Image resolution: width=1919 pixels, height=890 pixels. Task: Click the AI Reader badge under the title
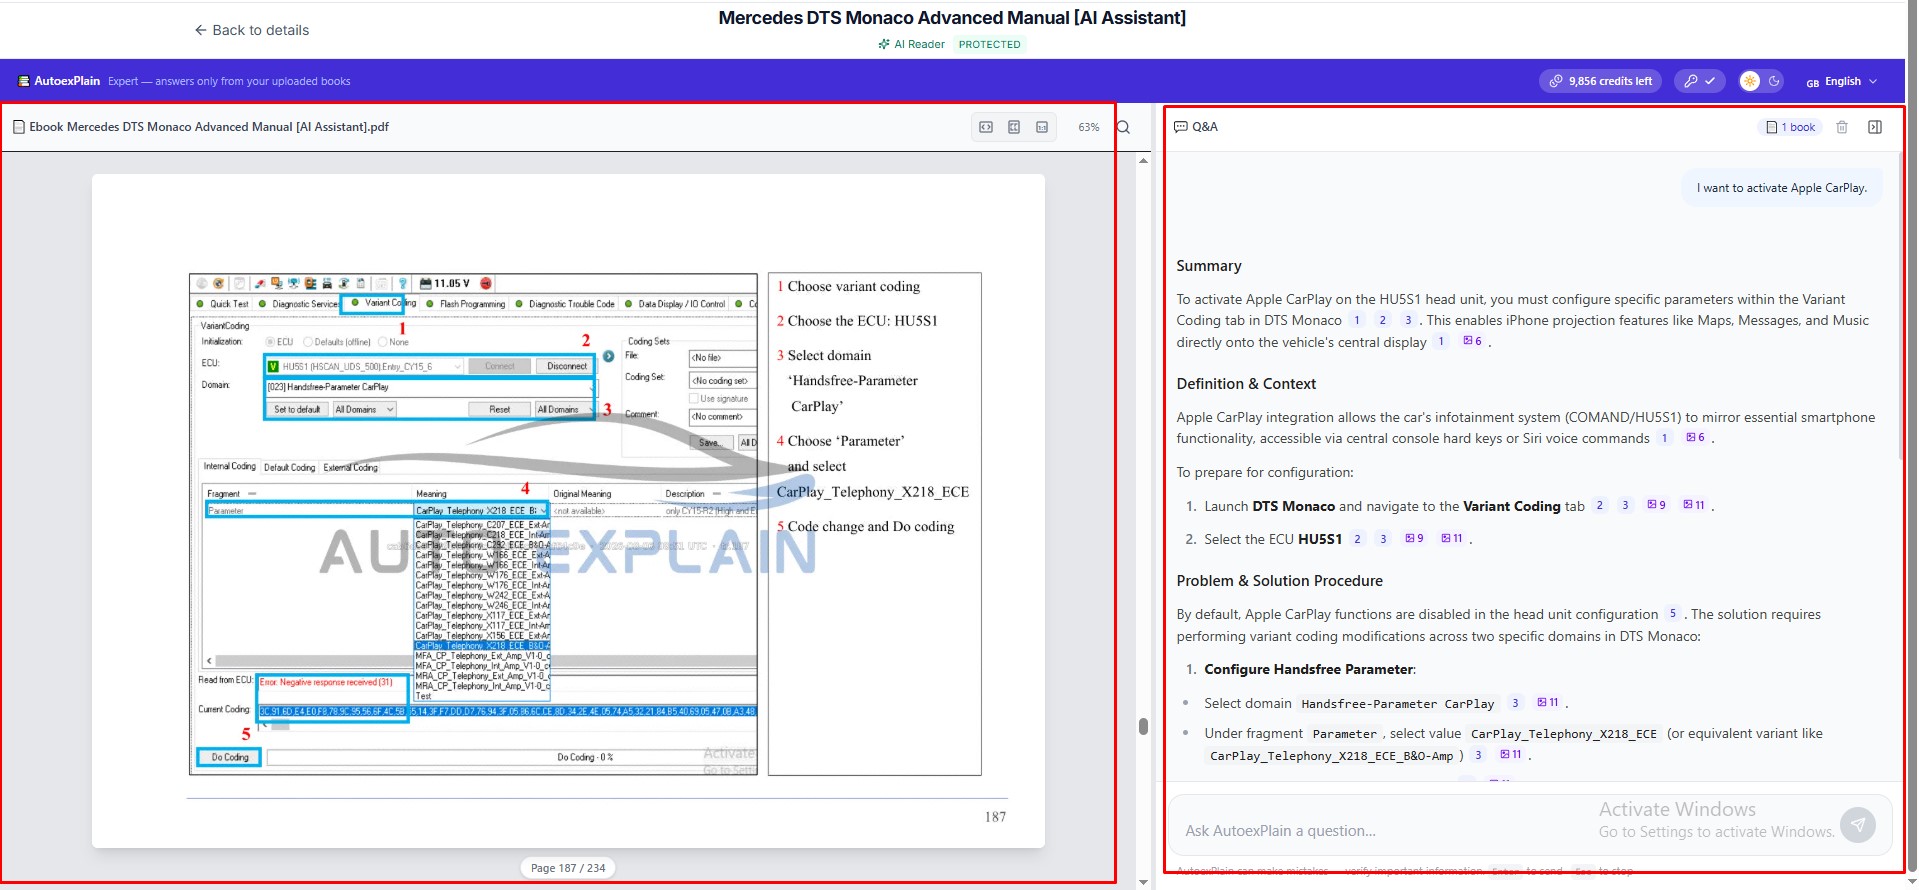point(911,44)
